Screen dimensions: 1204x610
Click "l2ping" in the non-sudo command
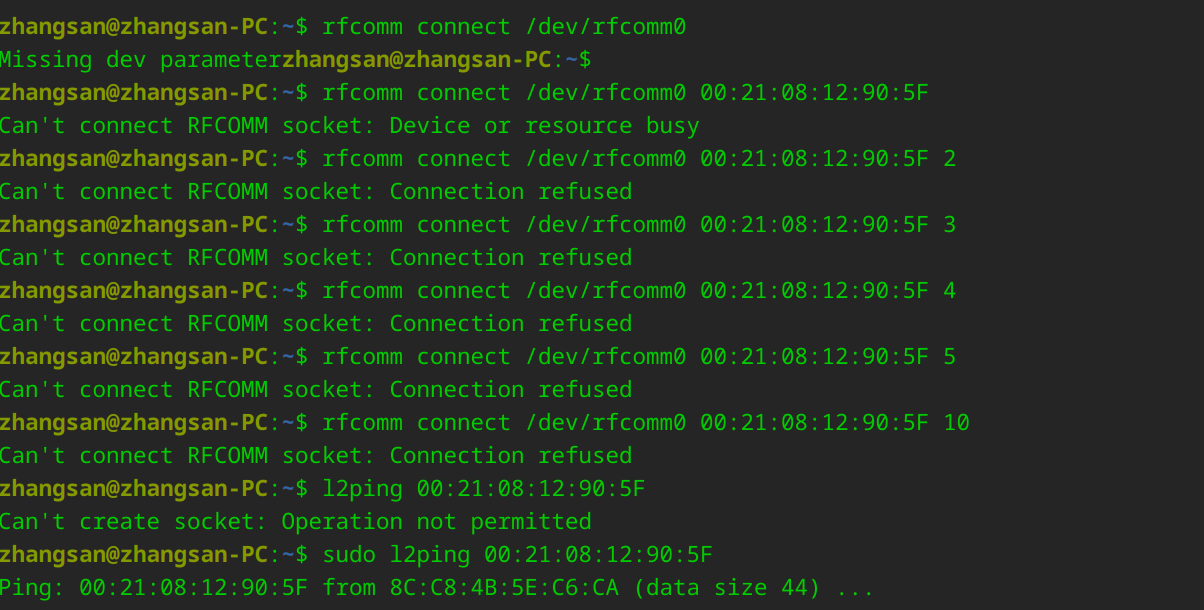tap(362, 489)
